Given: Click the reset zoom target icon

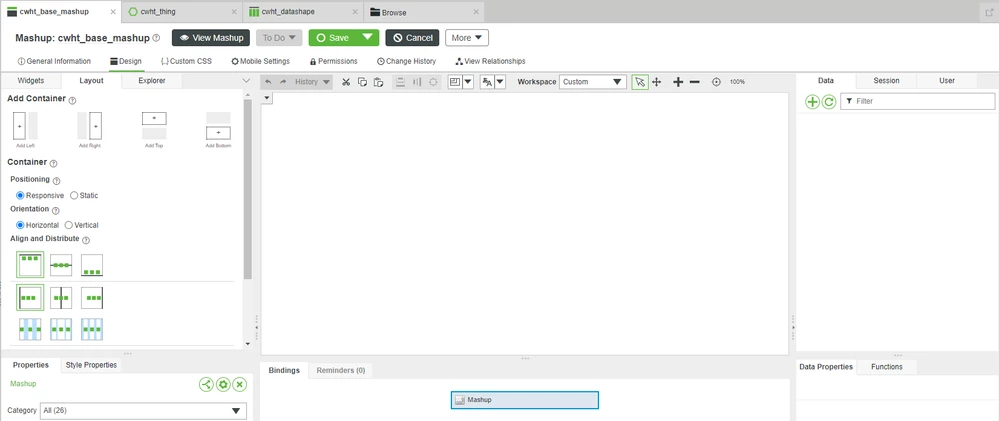Looking at the screenshot, I should [716, 82].
